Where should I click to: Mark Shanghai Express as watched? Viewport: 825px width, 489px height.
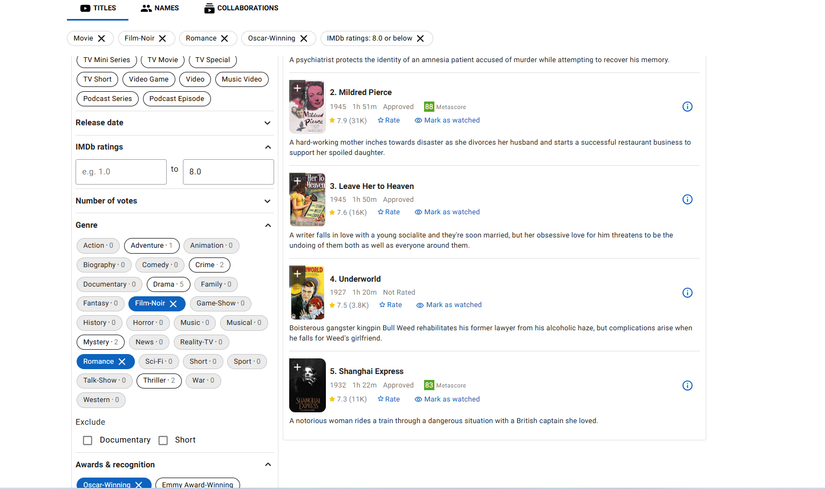tap(447, 400)
